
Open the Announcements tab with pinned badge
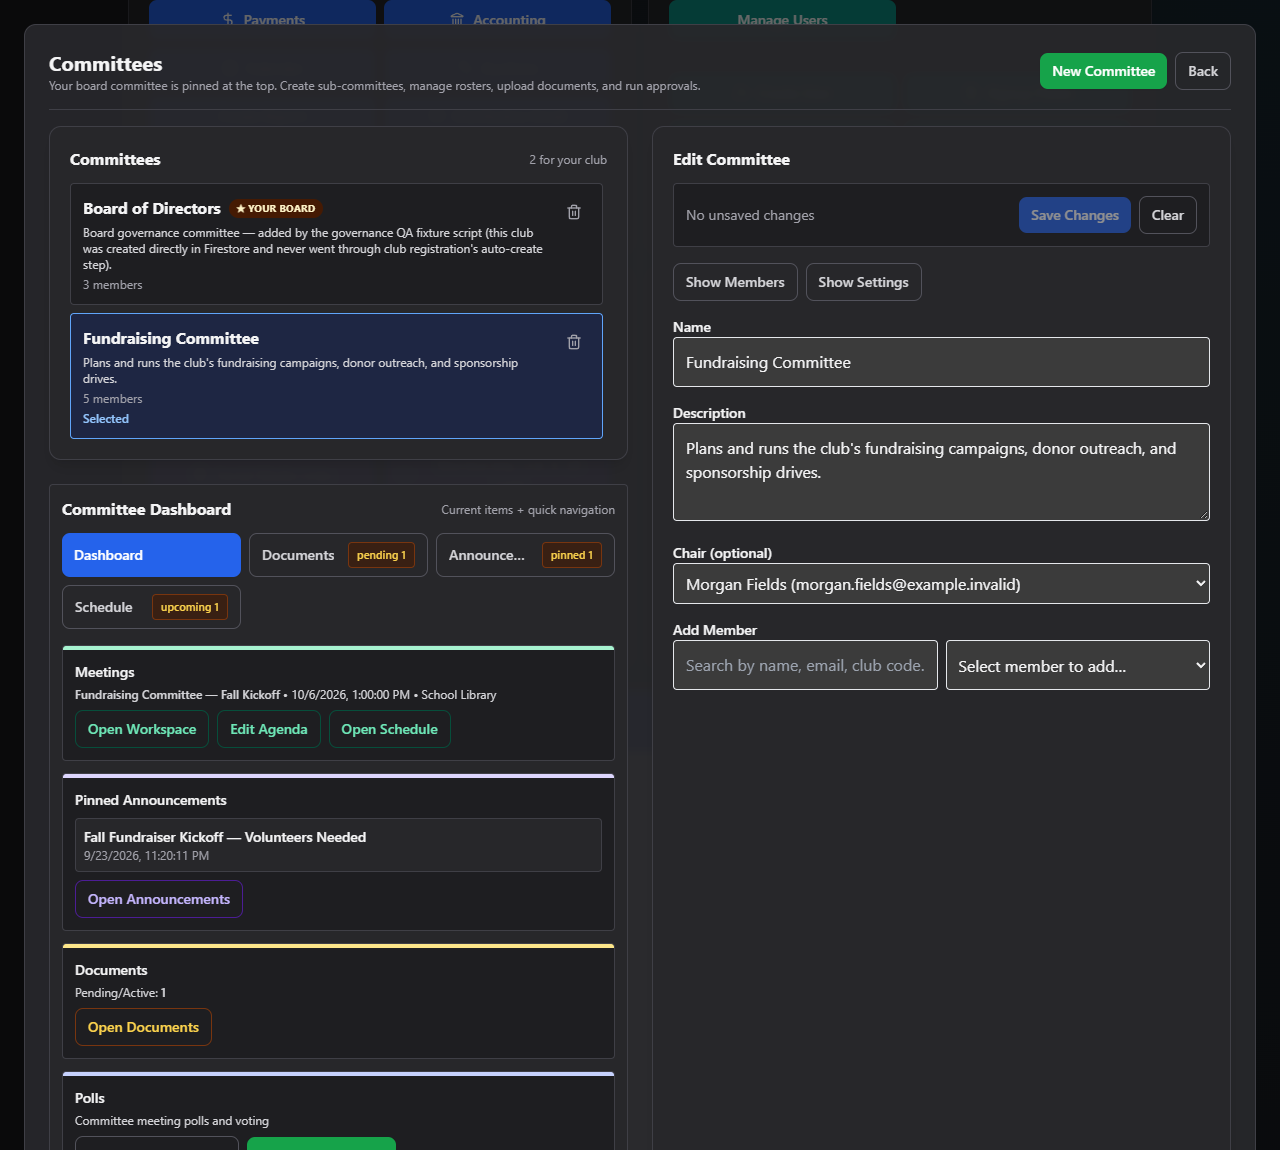(x=525, y=555)
